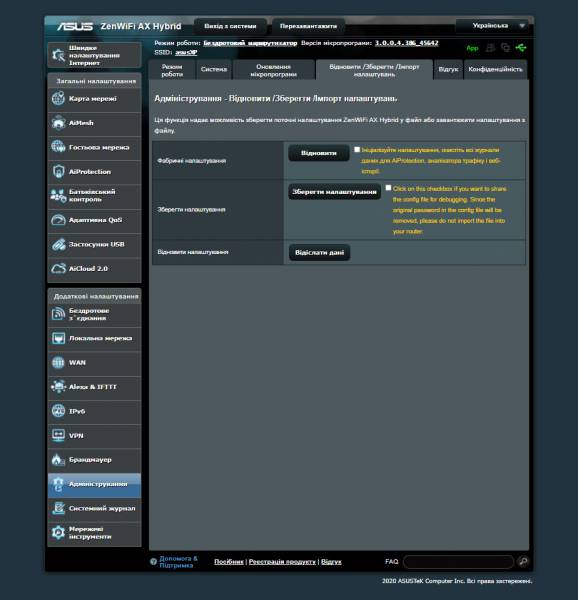The width and height of the screenshot is (578, 600).
Task: Open the VPN monitor icon
Action: click(x=58, y=435)
